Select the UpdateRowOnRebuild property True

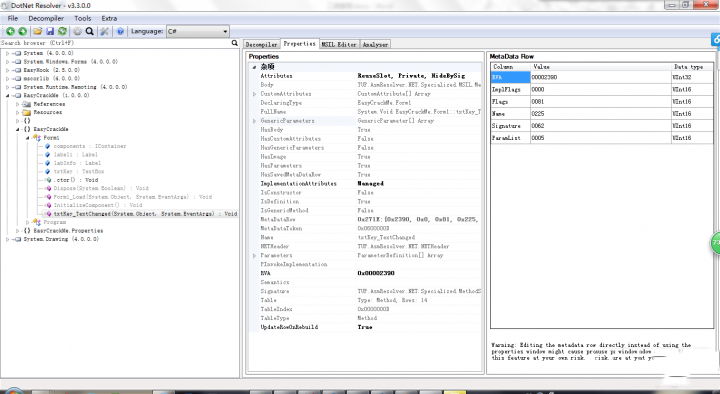[x=365, y=327]
